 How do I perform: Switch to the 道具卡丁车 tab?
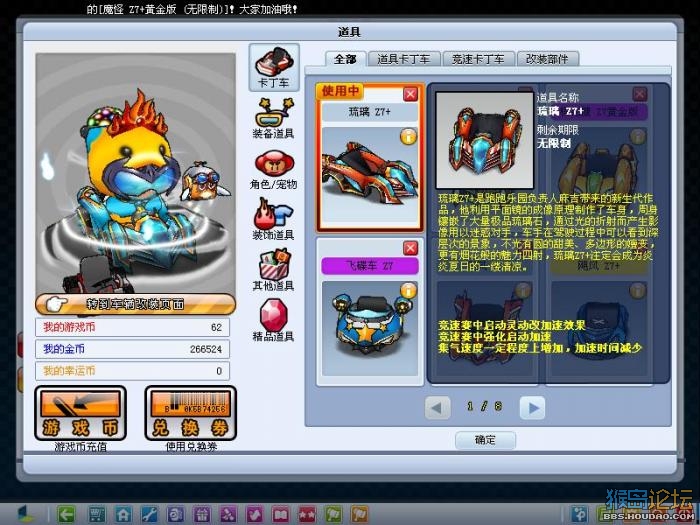[x=404, y=59]
